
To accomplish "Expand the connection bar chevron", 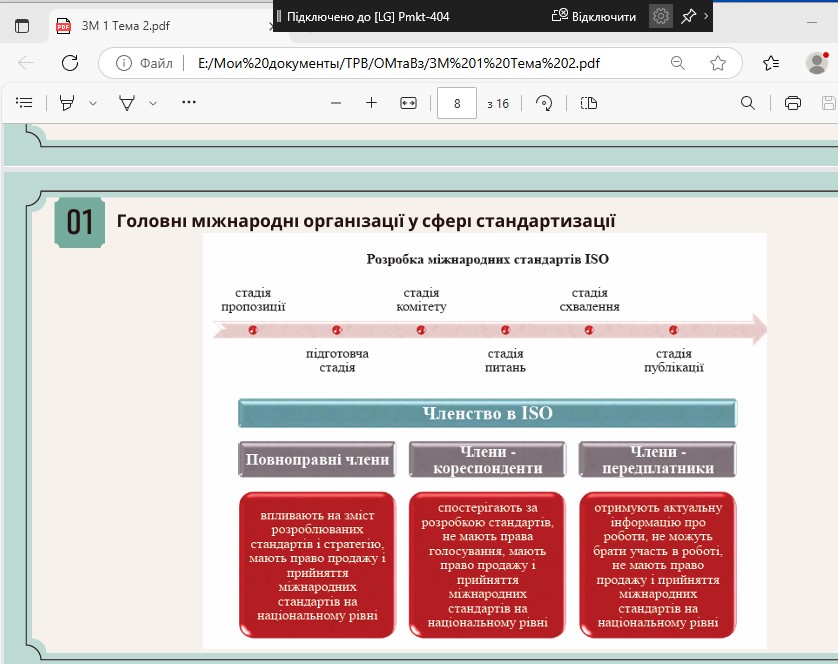I will [706, 16].
